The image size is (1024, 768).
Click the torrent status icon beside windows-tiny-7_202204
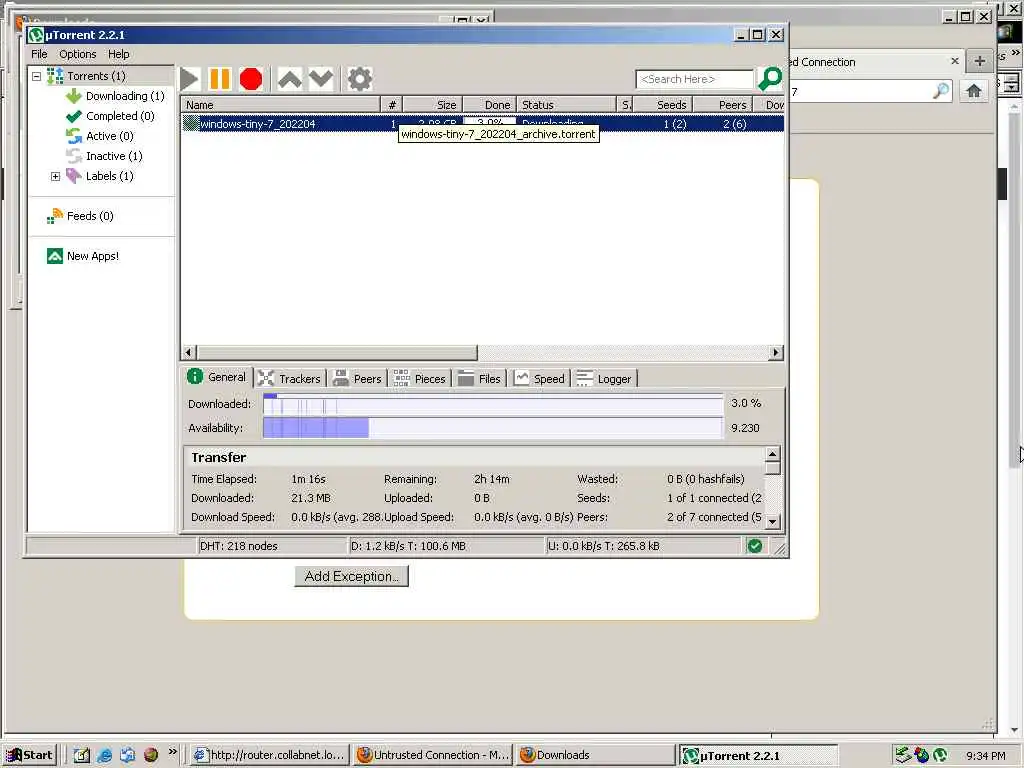click(x=191, y=123)
